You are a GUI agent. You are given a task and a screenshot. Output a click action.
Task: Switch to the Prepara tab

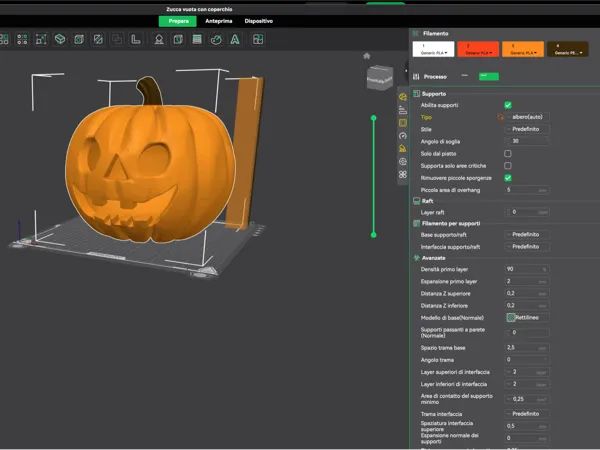click(178, 21)
